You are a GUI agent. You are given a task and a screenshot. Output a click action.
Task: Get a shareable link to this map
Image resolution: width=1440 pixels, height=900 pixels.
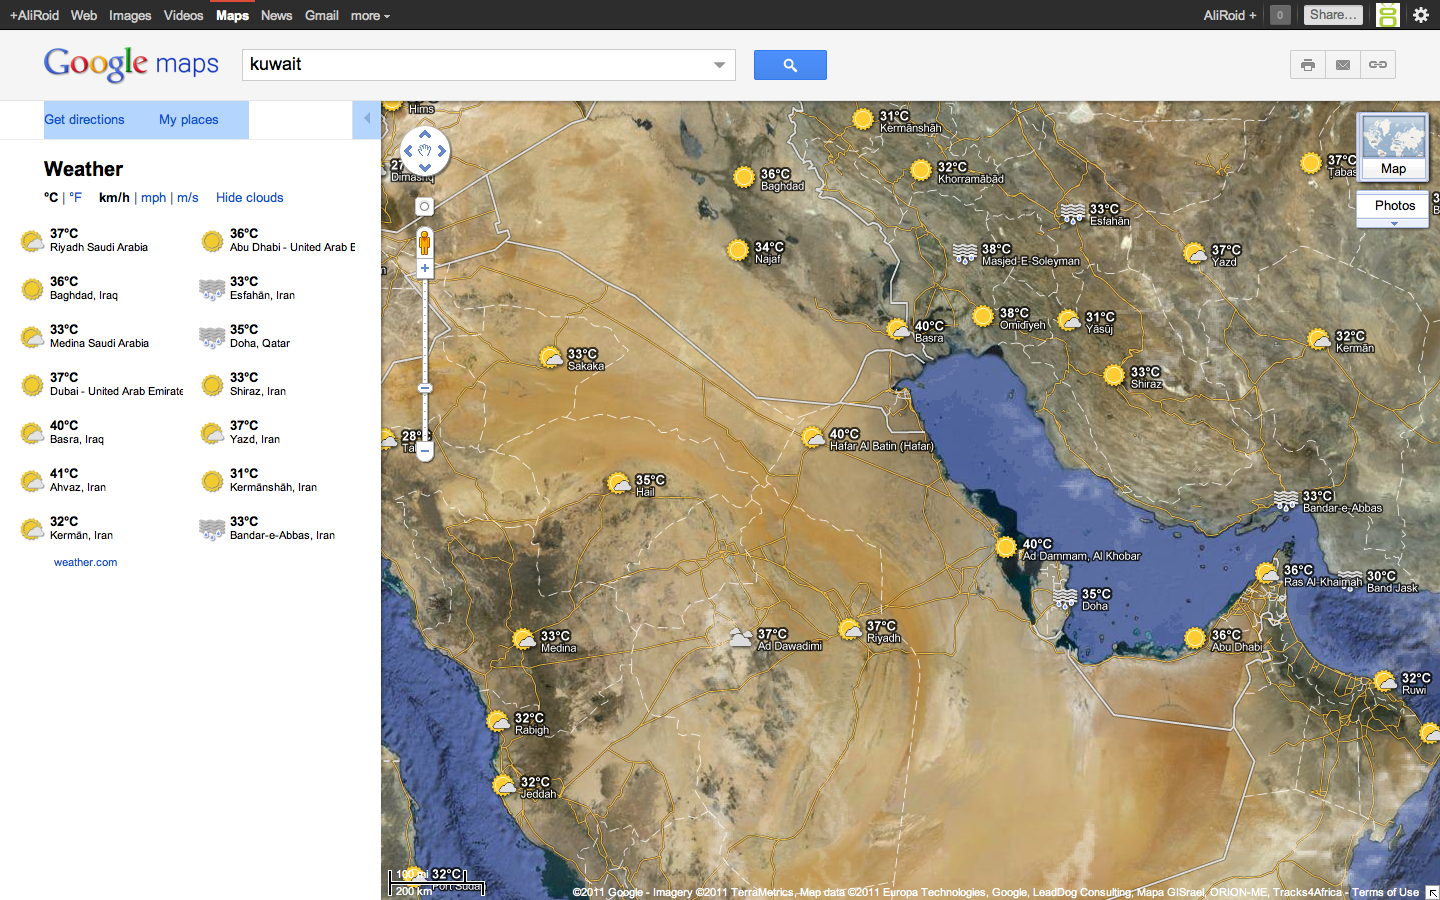click(1377, 64)
